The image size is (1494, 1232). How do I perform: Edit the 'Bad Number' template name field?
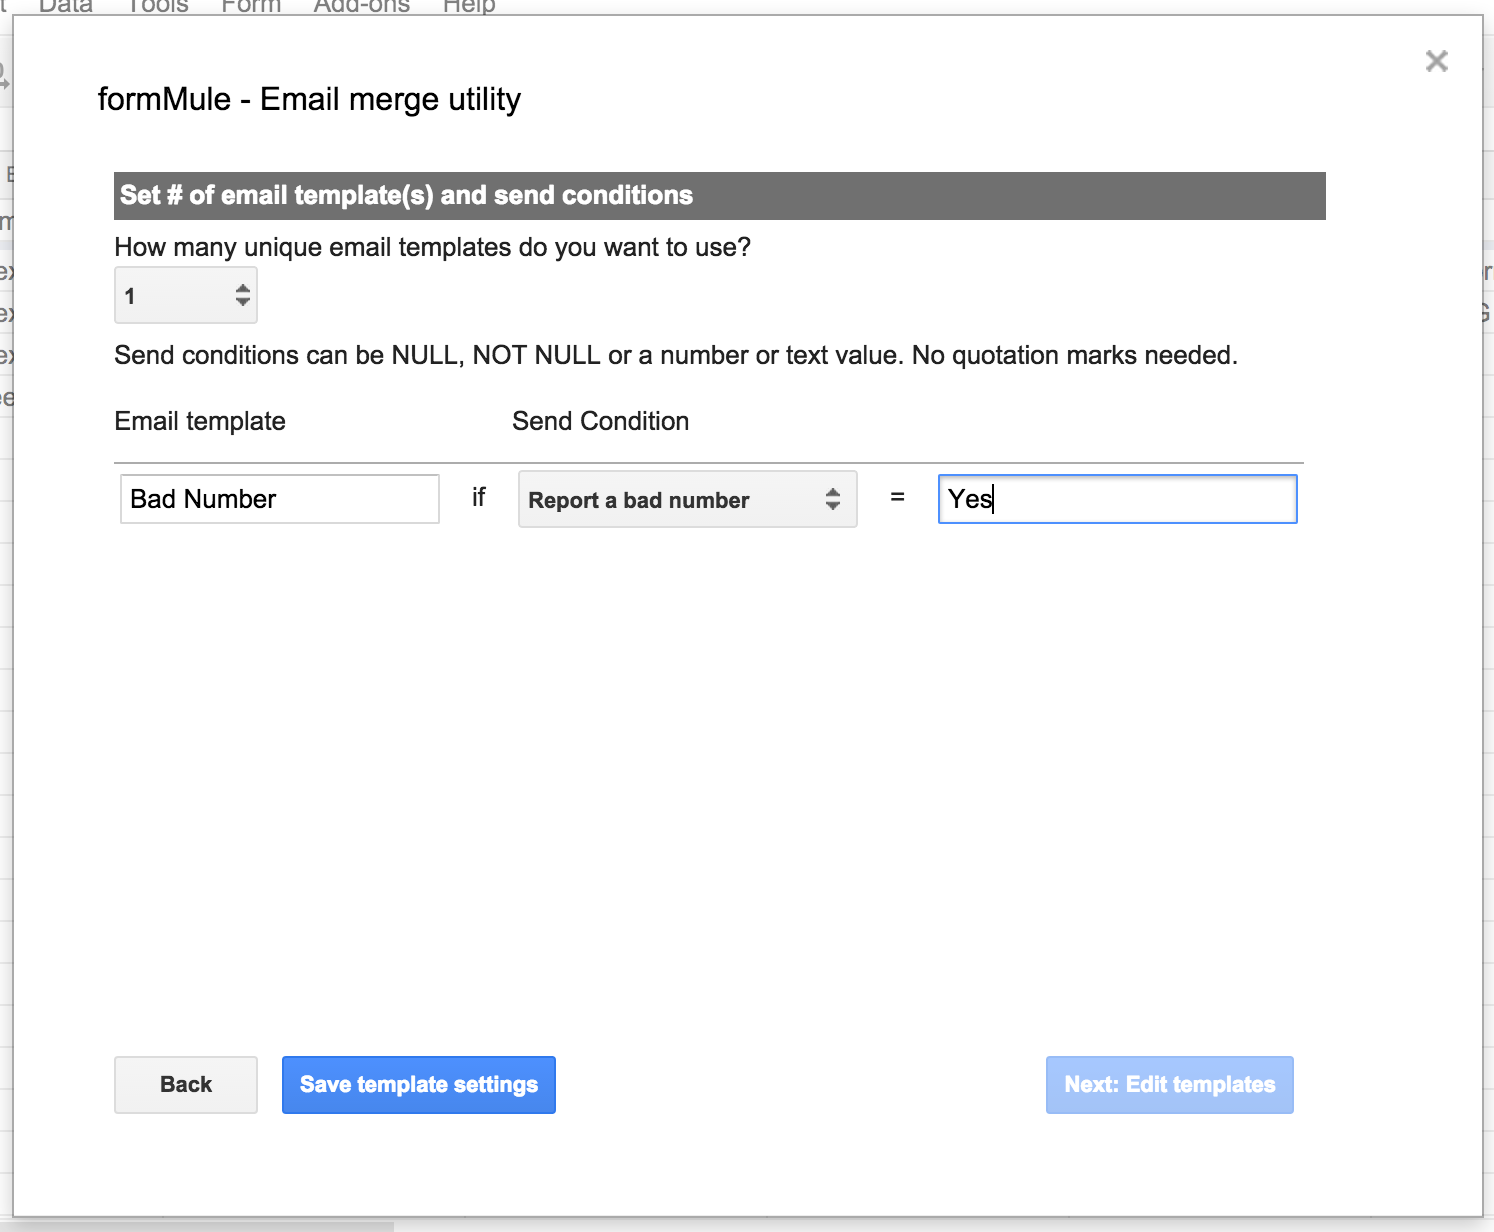[280, 499]
